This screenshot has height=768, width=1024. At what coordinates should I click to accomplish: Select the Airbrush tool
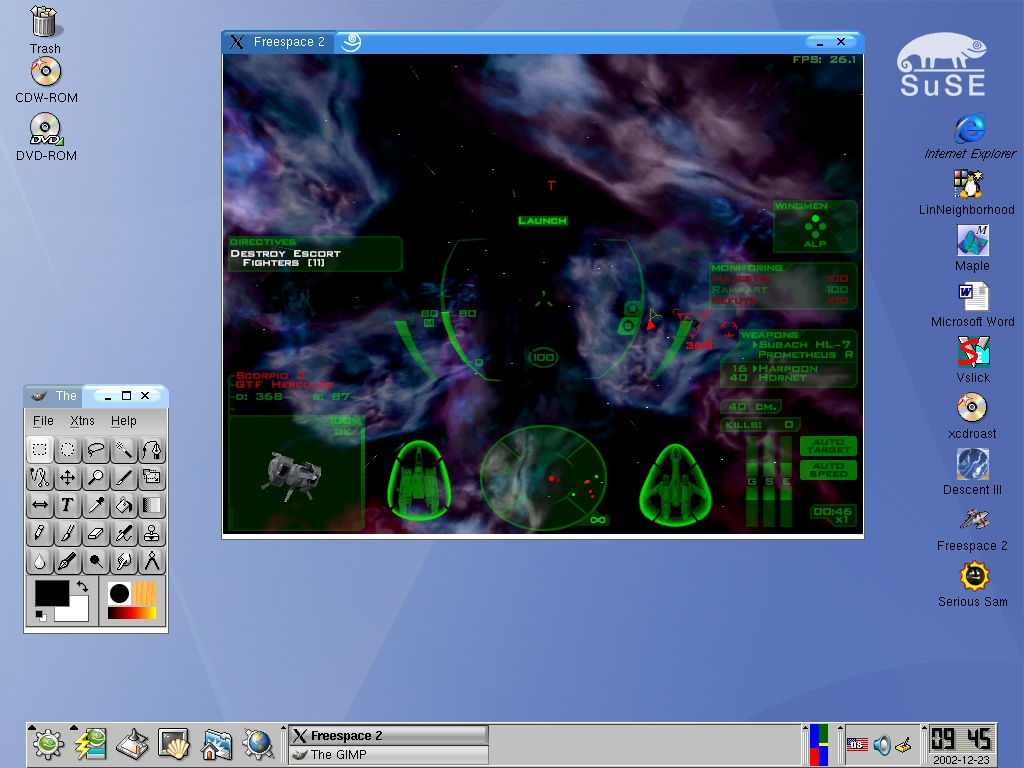[124, 534]
